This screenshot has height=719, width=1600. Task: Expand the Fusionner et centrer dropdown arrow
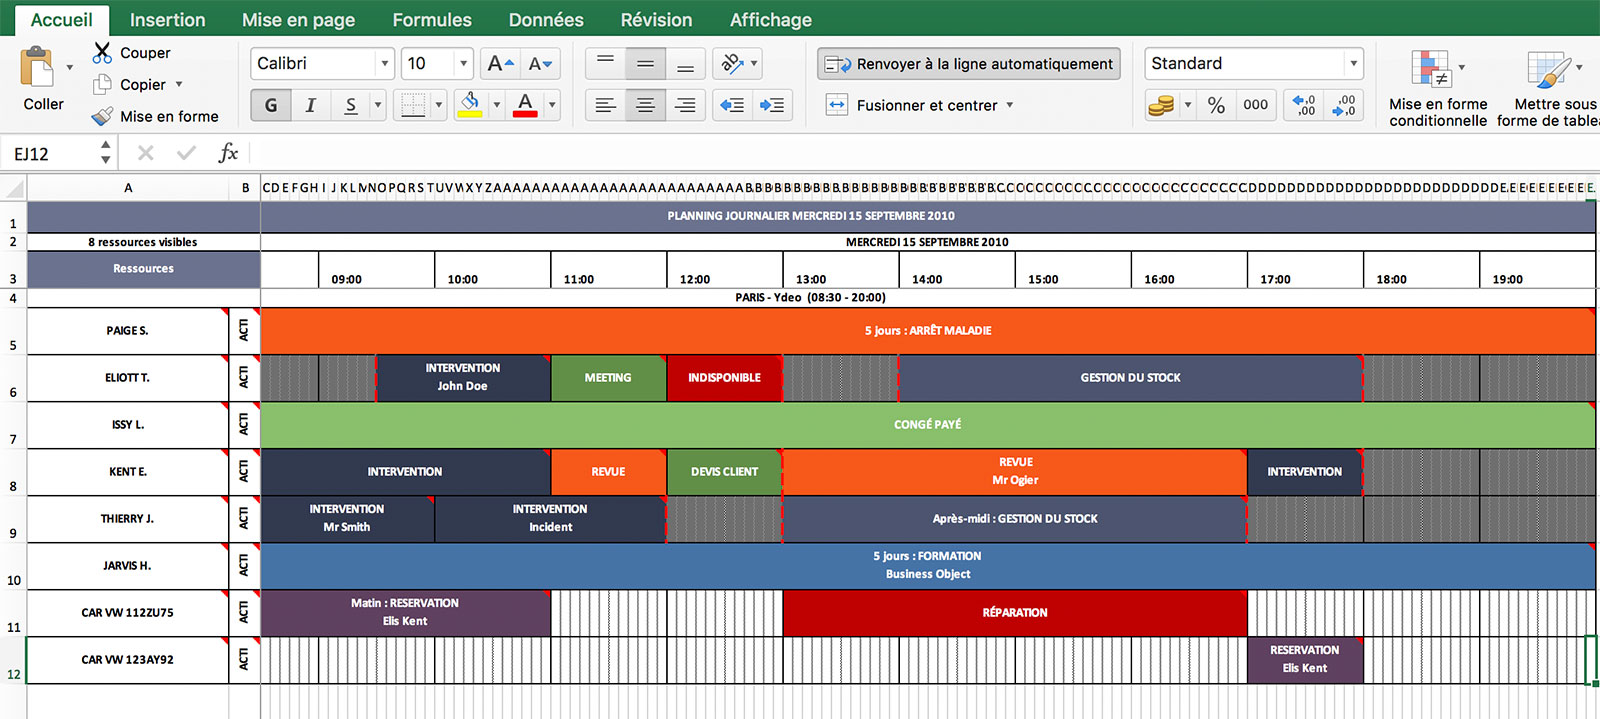coord(1010,105)
